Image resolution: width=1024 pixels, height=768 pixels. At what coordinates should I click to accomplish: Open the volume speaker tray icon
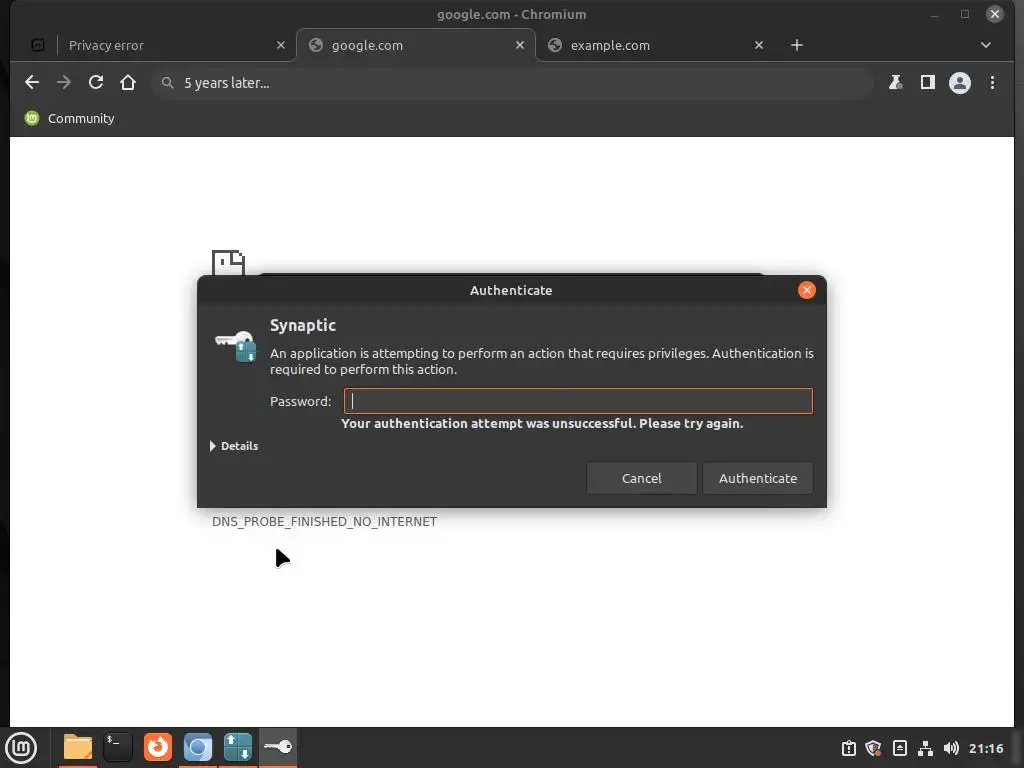951,748
